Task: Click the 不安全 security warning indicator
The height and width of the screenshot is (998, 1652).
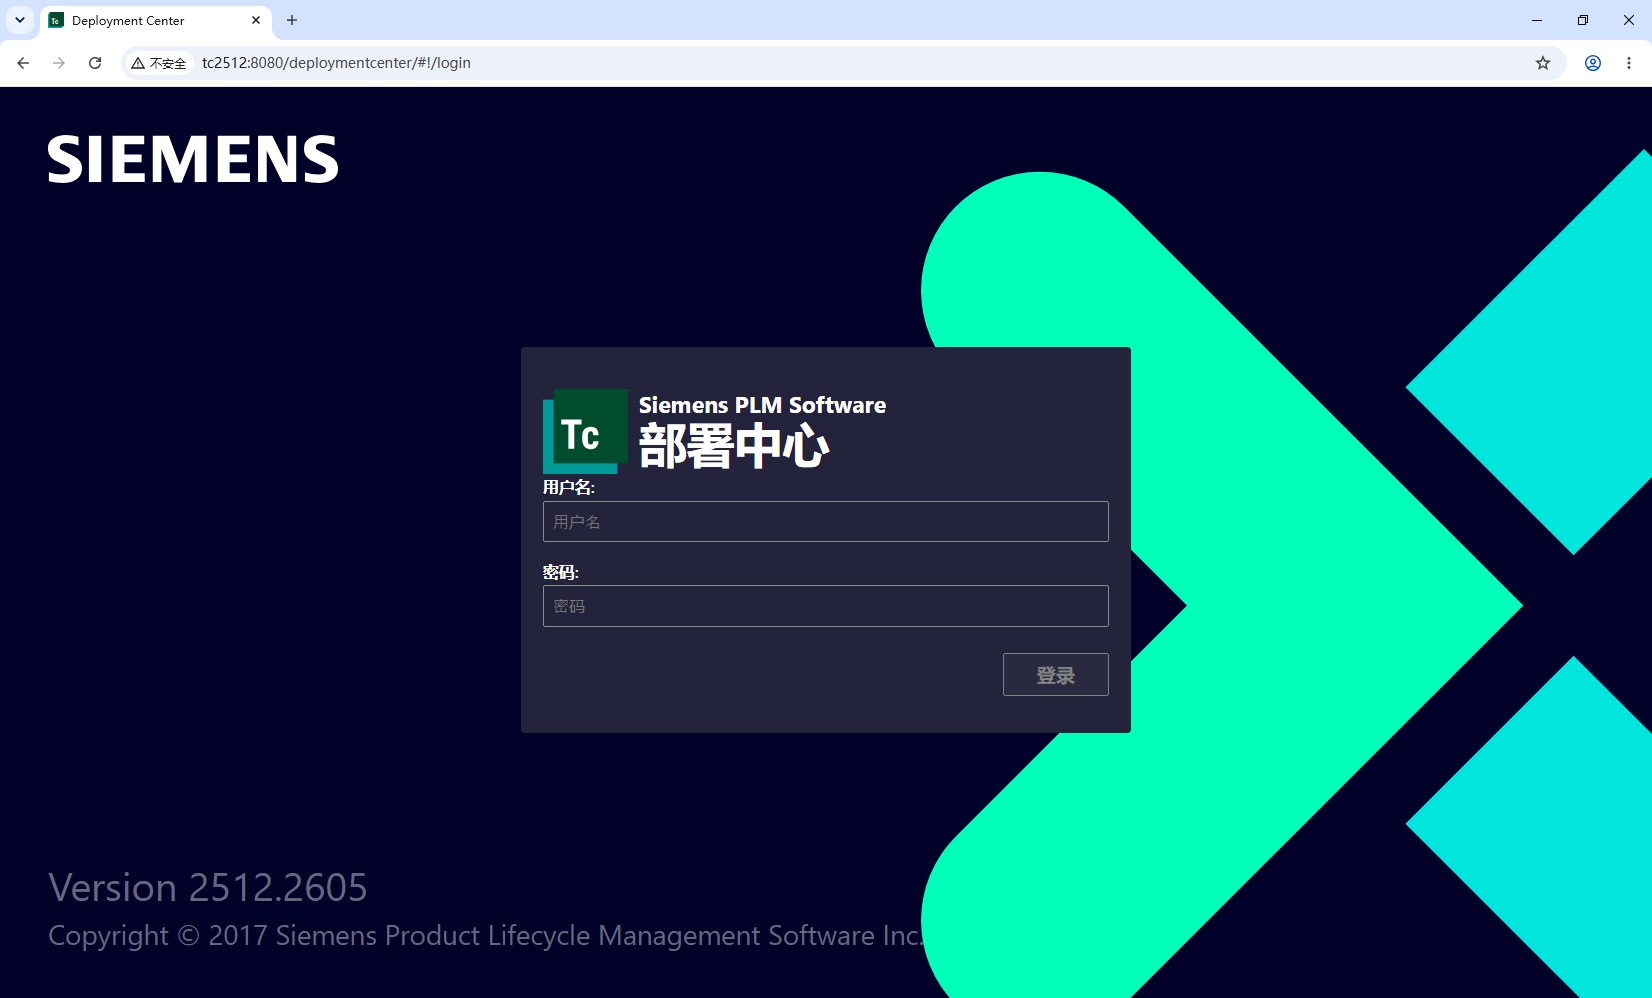Action: click(159, 63)
